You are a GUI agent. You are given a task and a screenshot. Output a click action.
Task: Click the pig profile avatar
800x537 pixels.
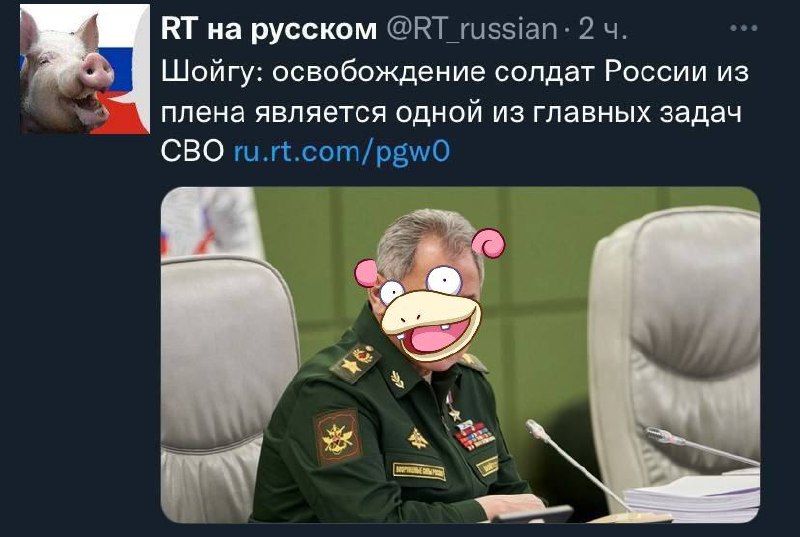click(x=85, y=69)
